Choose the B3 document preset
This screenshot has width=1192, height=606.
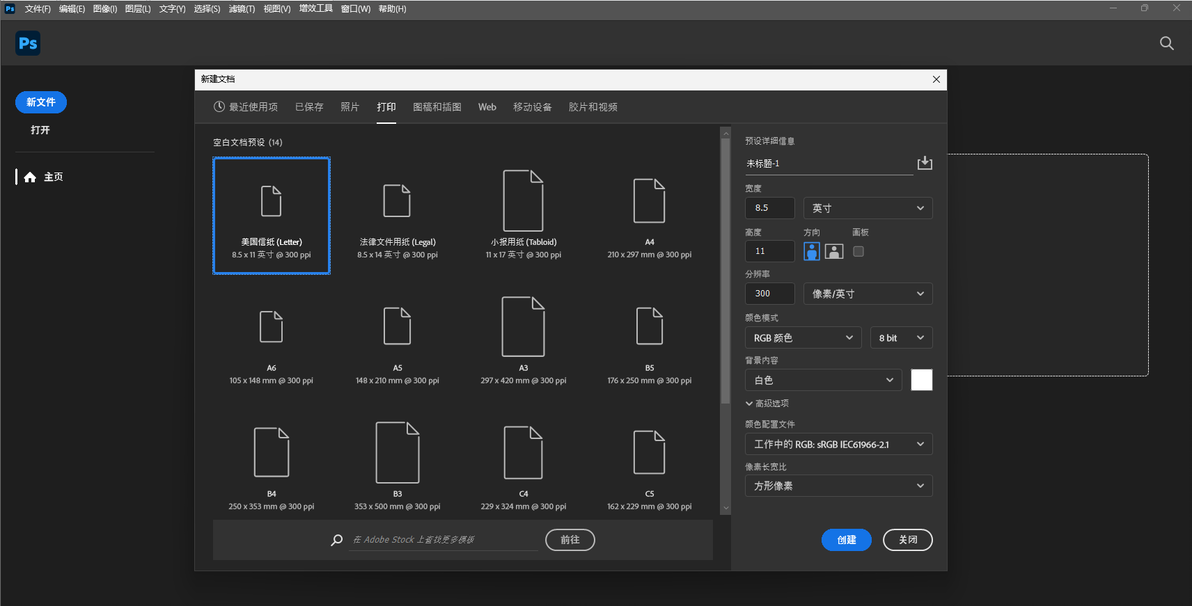click(x=398, y=467)
